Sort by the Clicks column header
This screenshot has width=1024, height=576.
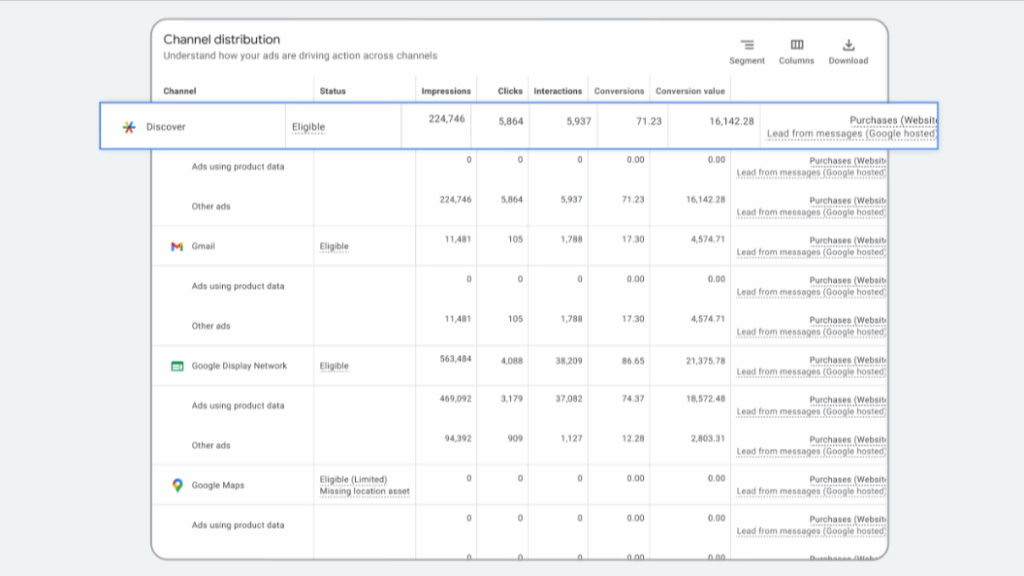coord(510,91)
